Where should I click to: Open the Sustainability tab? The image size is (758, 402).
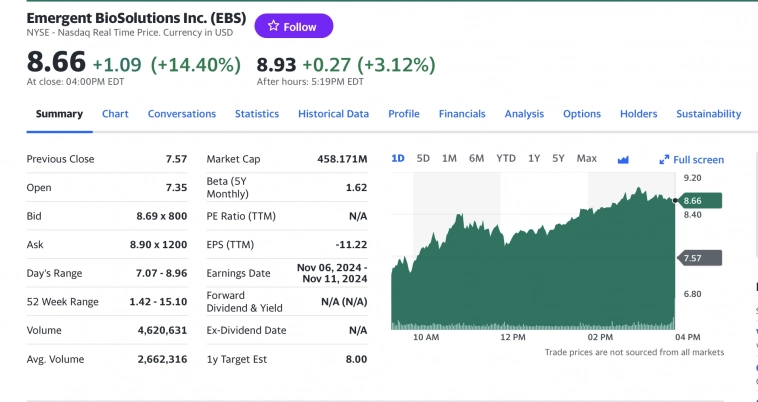[x=708, y=114]
